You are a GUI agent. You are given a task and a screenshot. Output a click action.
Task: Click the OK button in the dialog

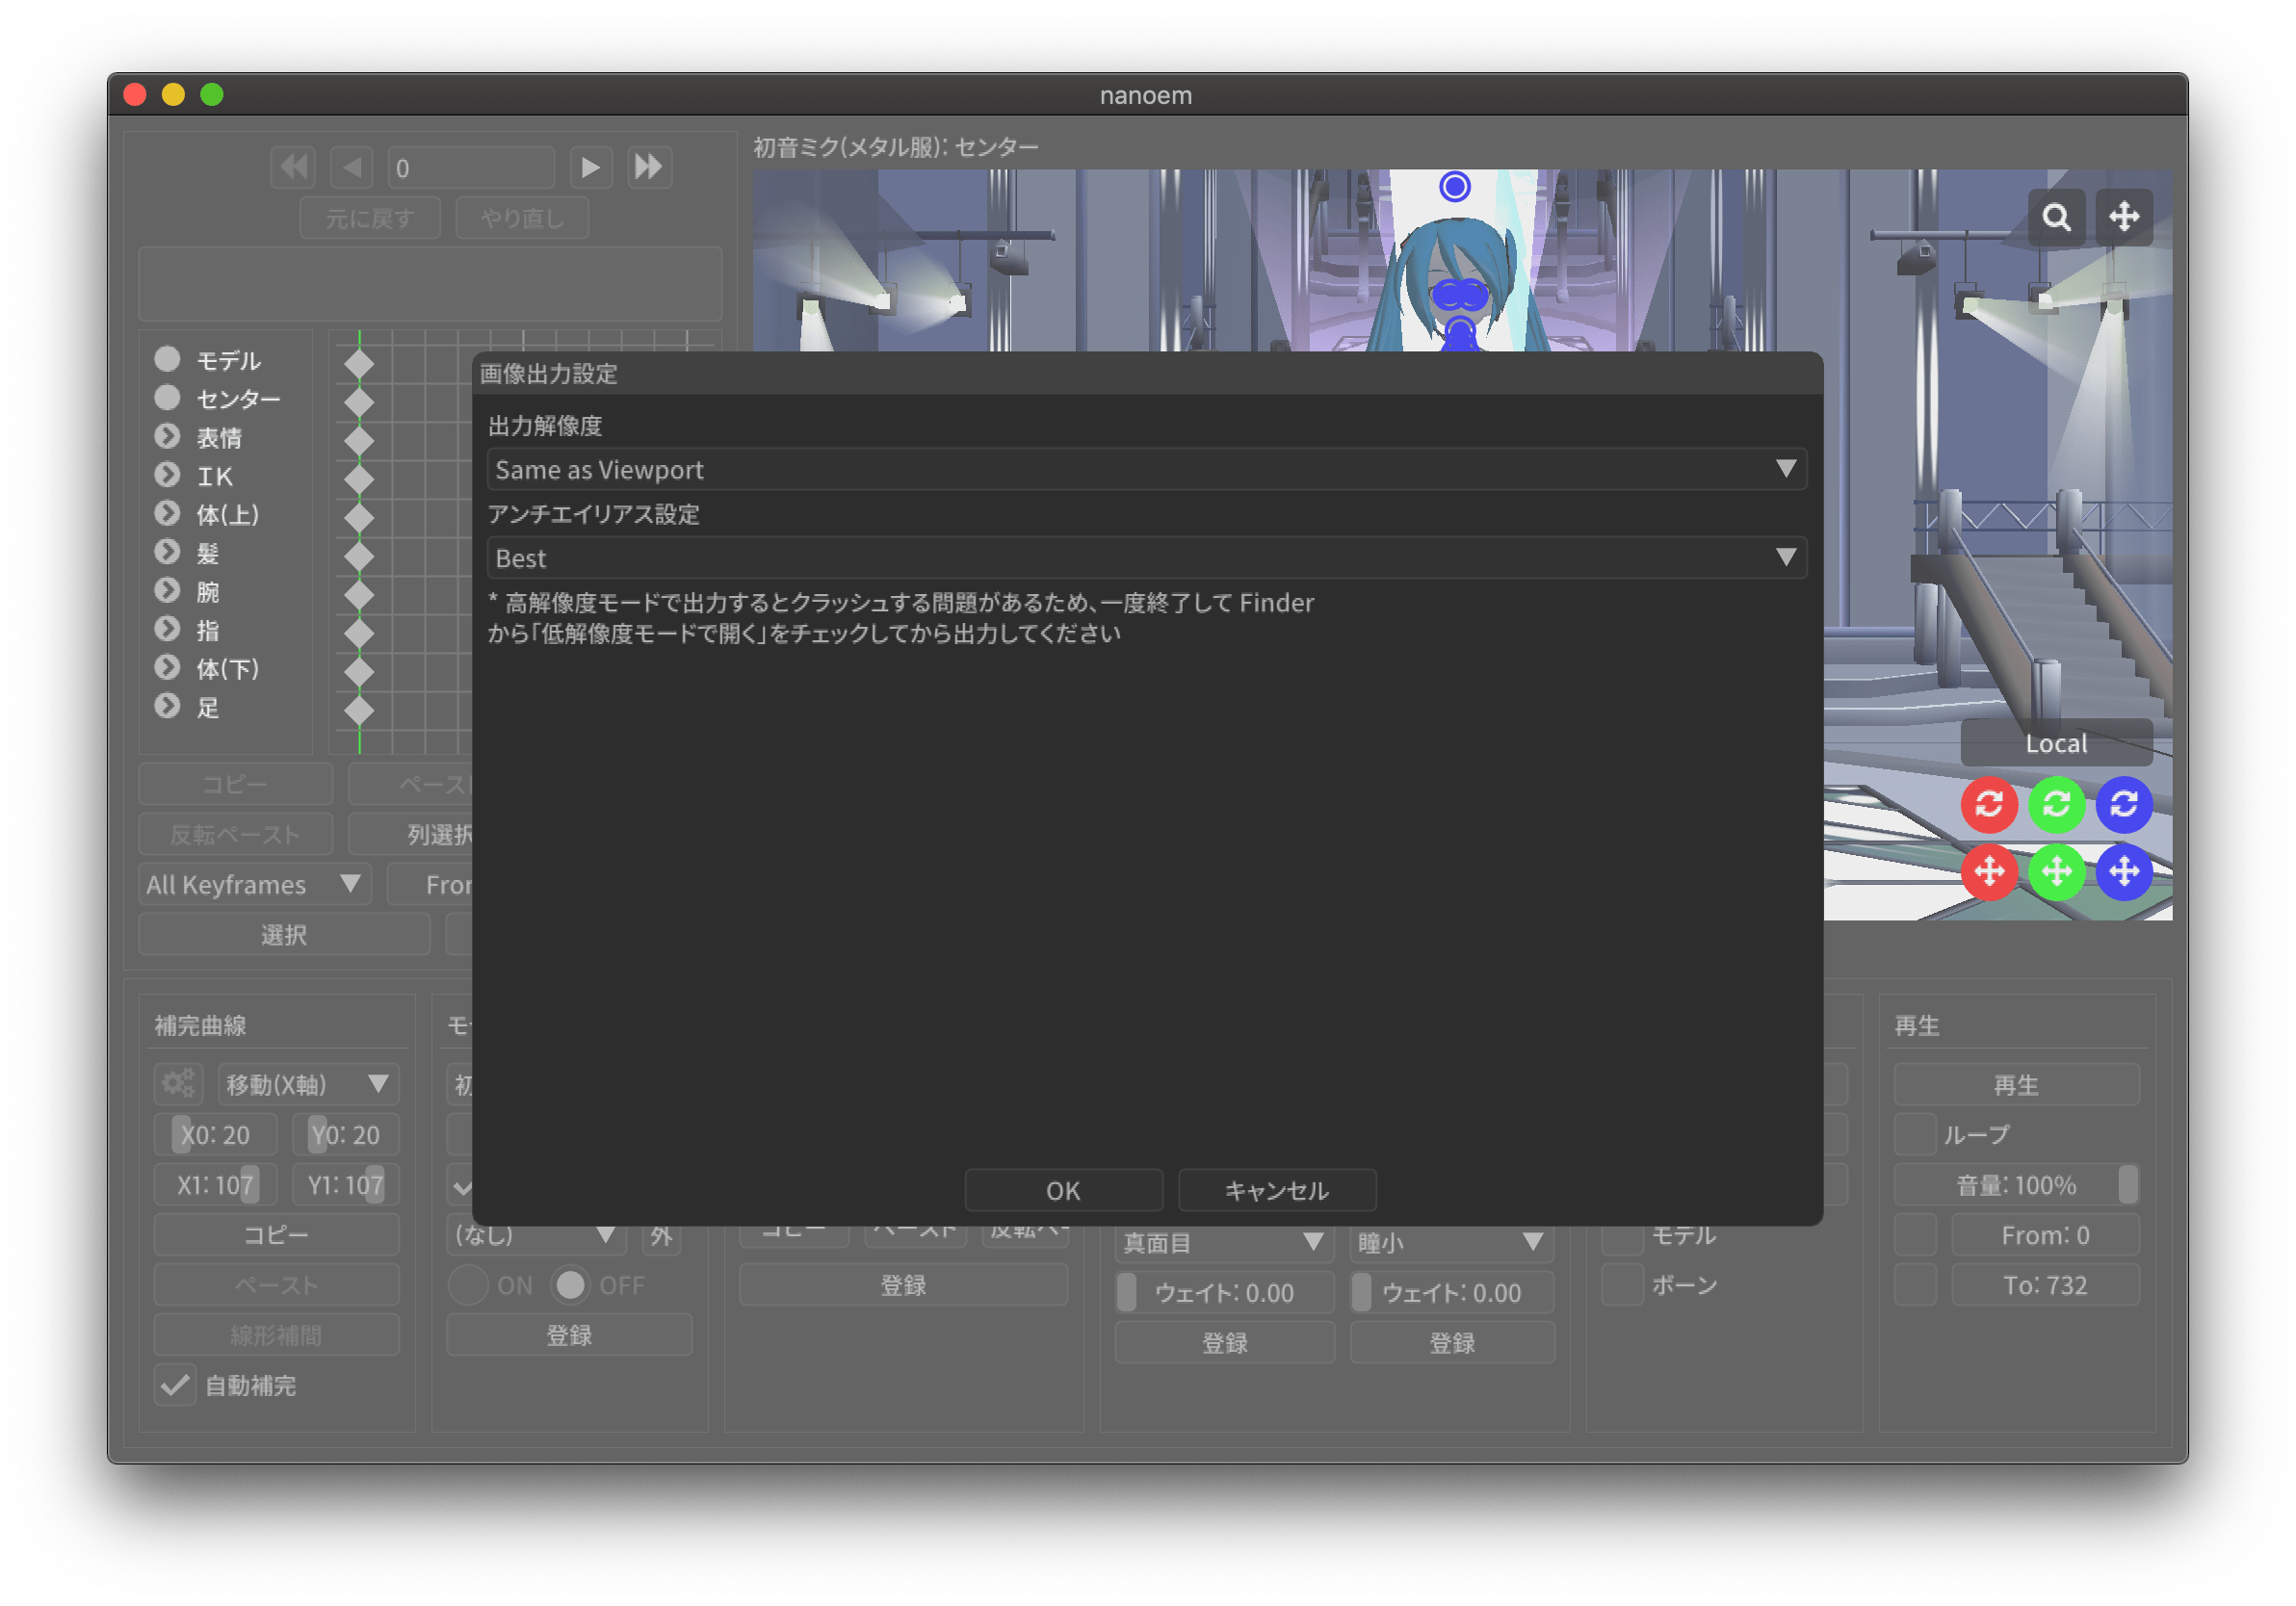pyautogui.click(x=1063, y=1190)
